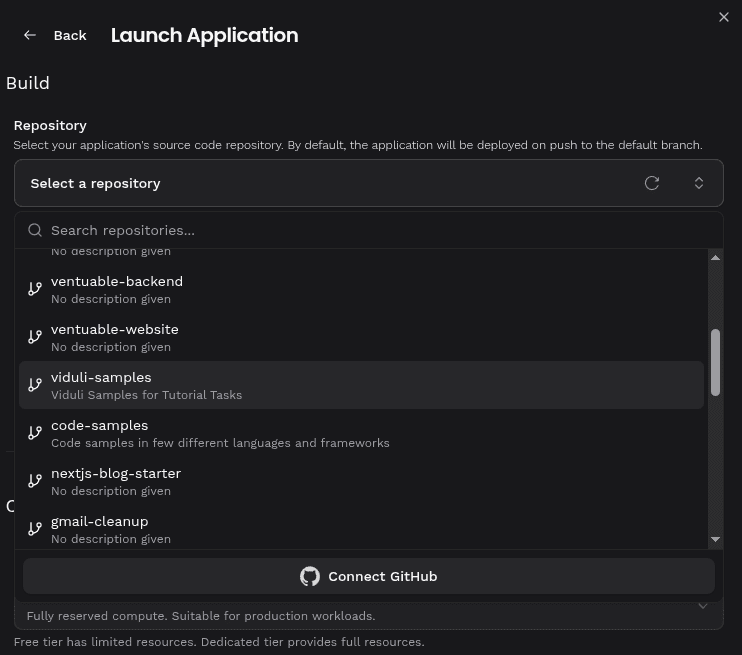Pick the code-samples repository
This screenshot has height=655, width=742.
[362, 434]
